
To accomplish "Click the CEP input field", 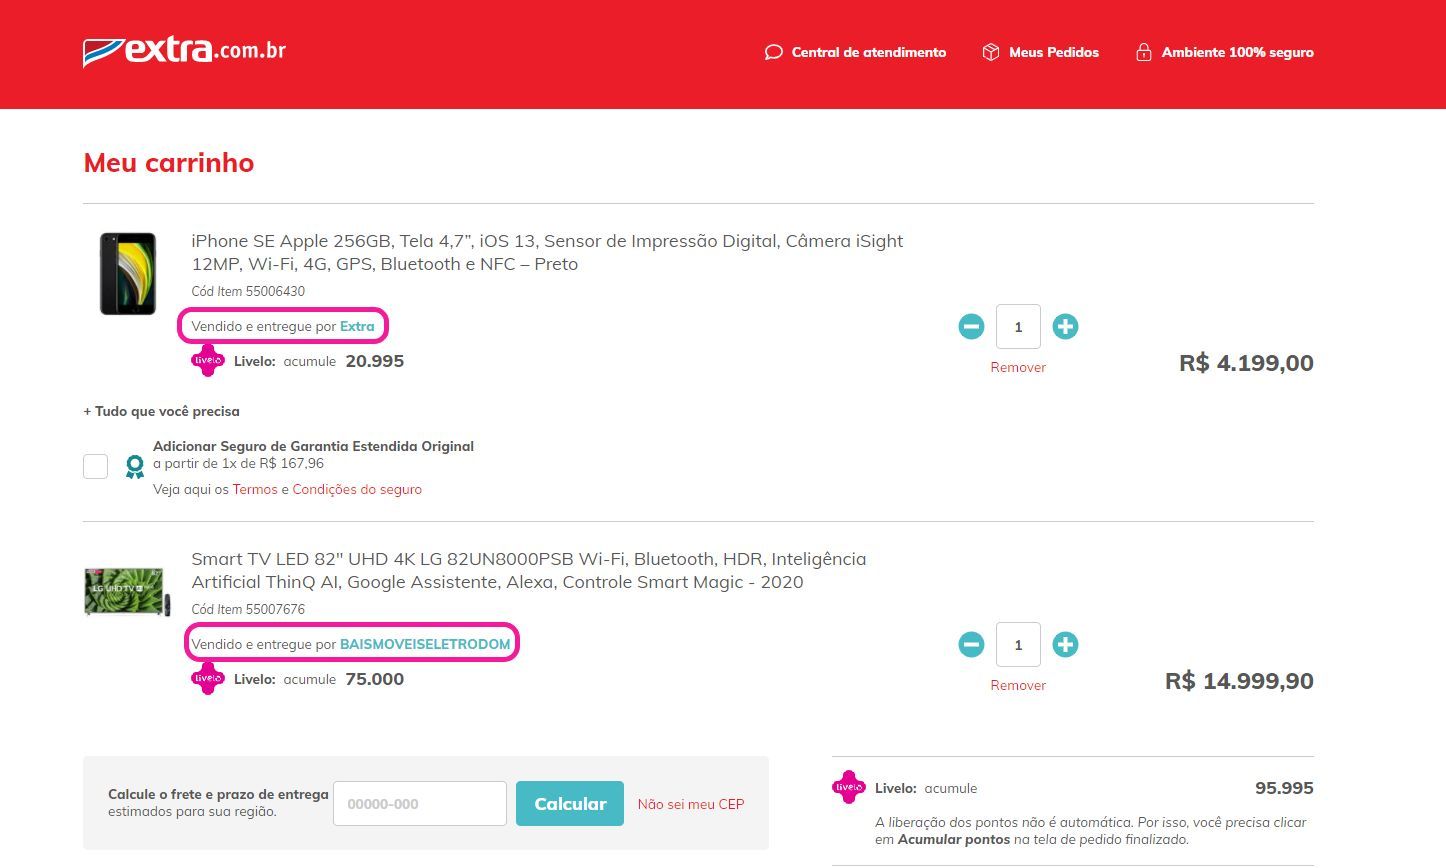I will [420, 804].
